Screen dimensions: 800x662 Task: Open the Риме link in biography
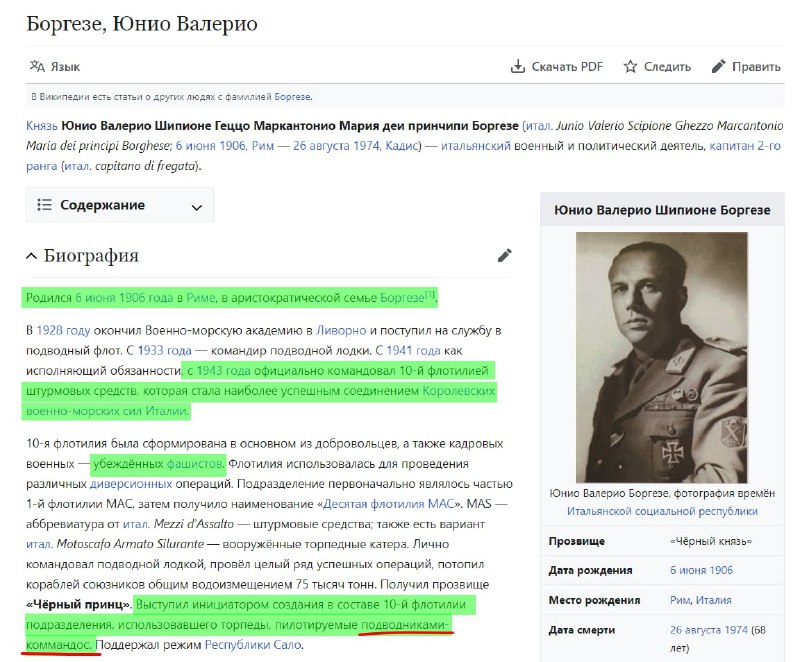pyautogui.click(x=201, y=297)
